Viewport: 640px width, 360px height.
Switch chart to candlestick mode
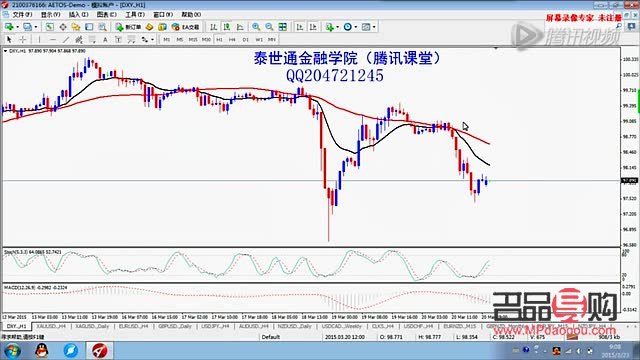click(x=227, y=27)
